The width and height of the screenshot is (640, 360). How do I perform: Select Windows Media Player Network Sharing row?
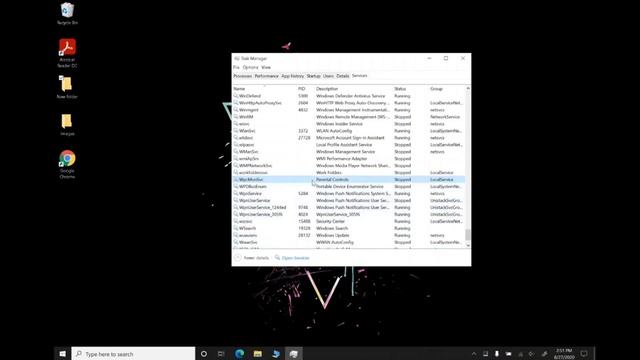point(349,165)
